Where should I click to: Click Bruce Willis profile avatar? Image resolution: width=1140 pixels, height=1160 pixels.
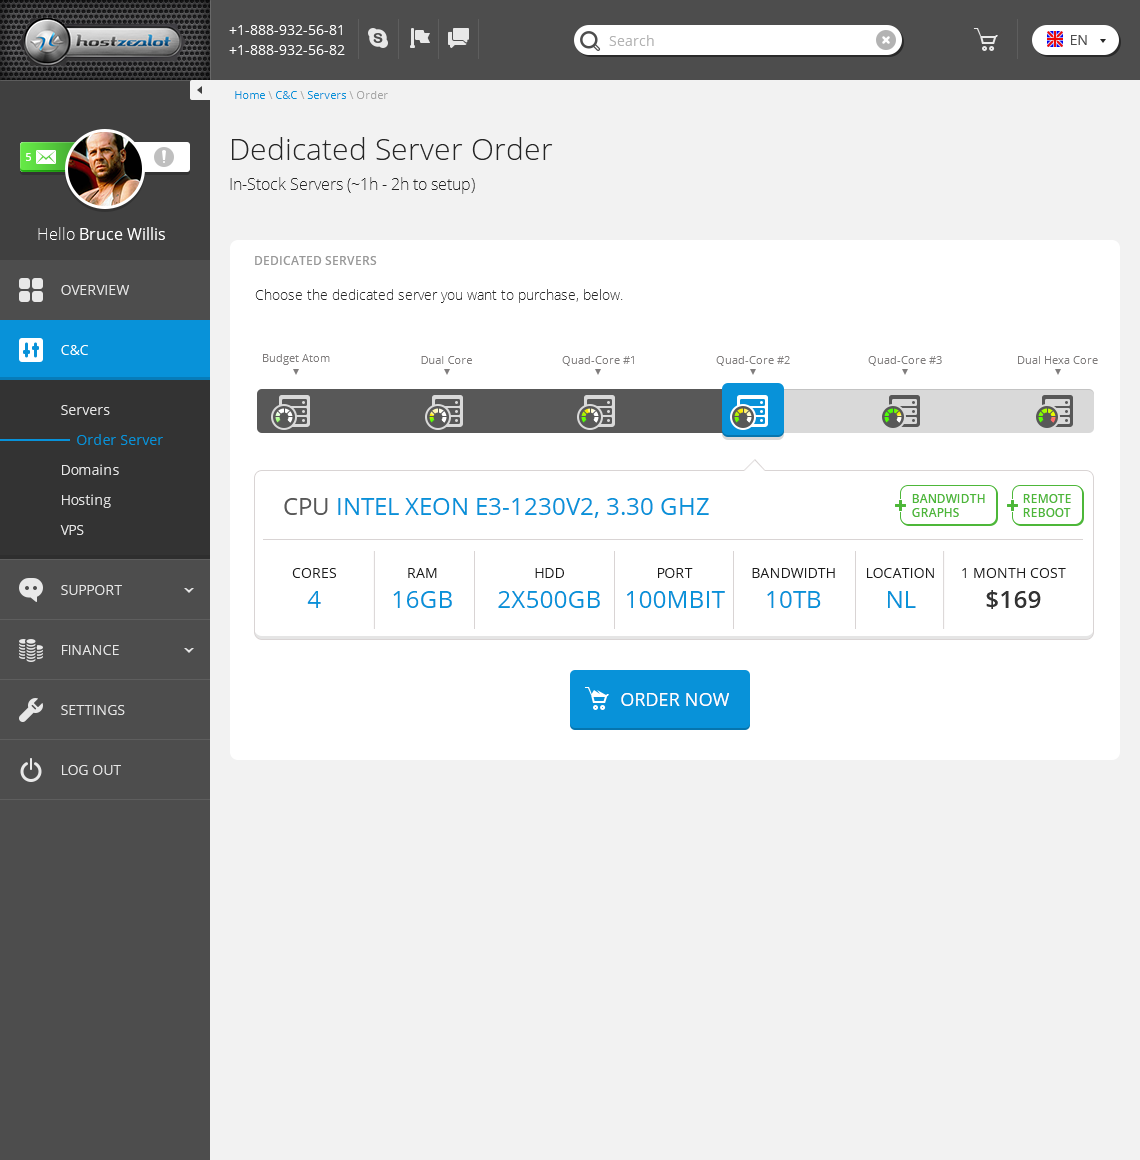[x=104, y=169]
